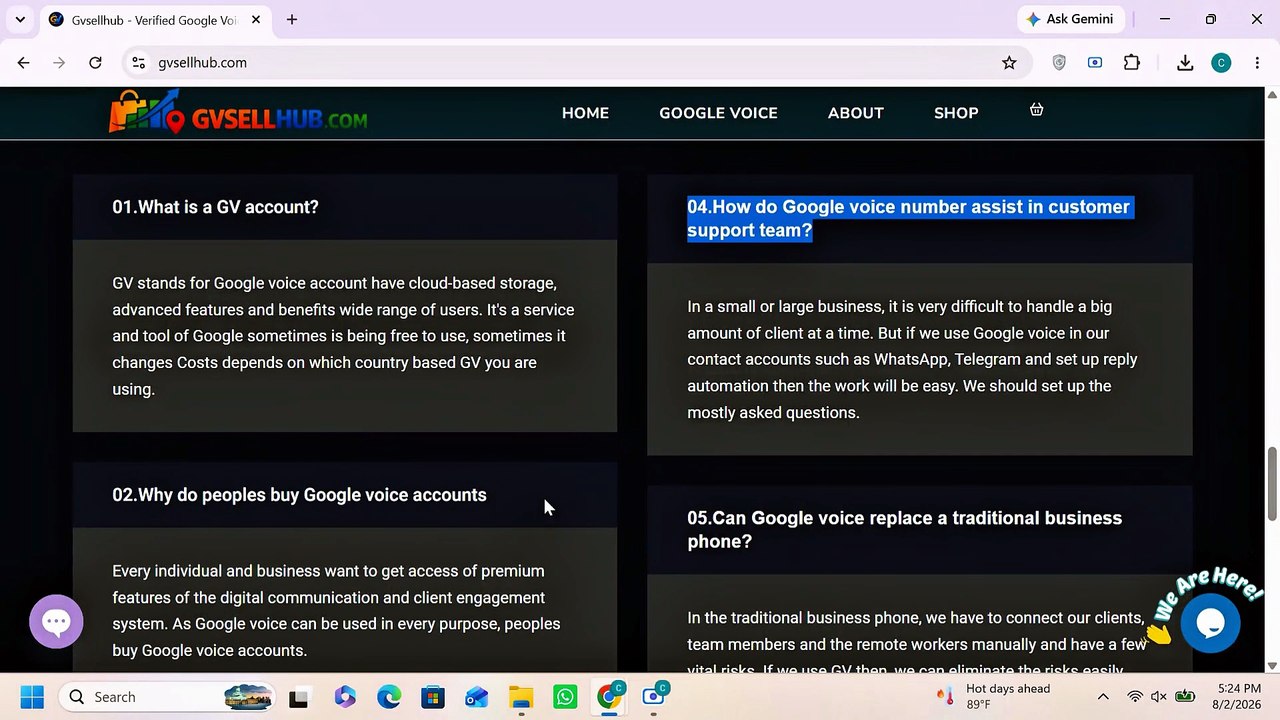1280x720 pixels.
Task: Open the purple chat bubble widget
Action: click(x=56, y=621)
